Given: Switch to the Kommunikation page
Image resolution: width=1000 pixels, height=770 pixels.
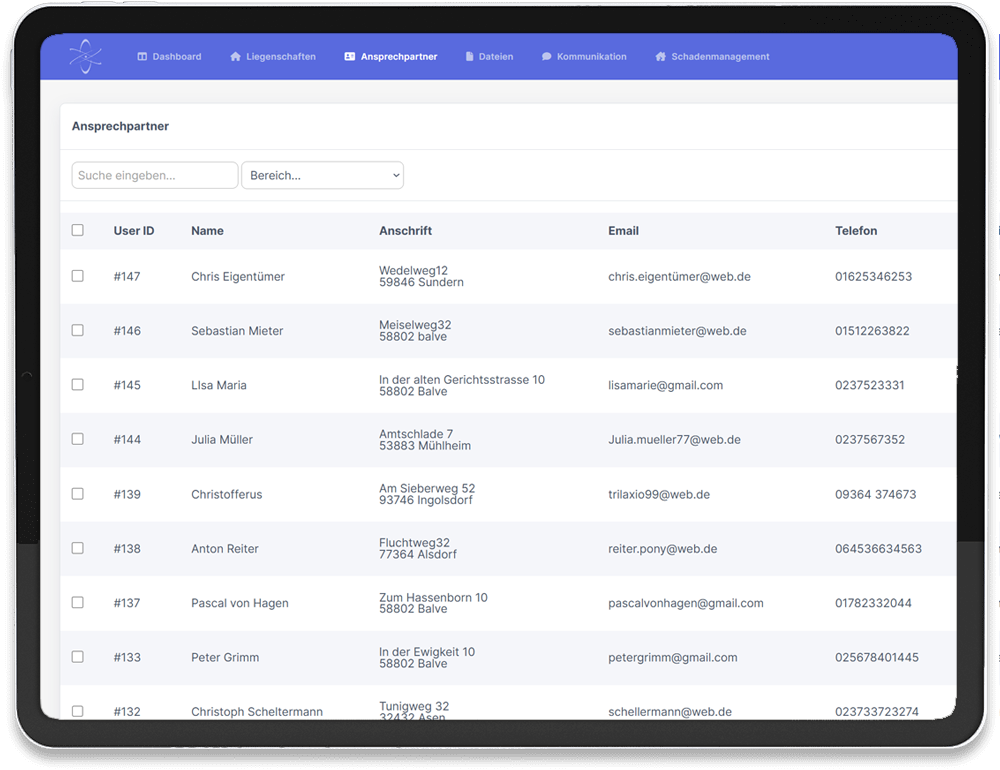Looking at the screenshot, I should pyautogui.click(x=591, y=57).
